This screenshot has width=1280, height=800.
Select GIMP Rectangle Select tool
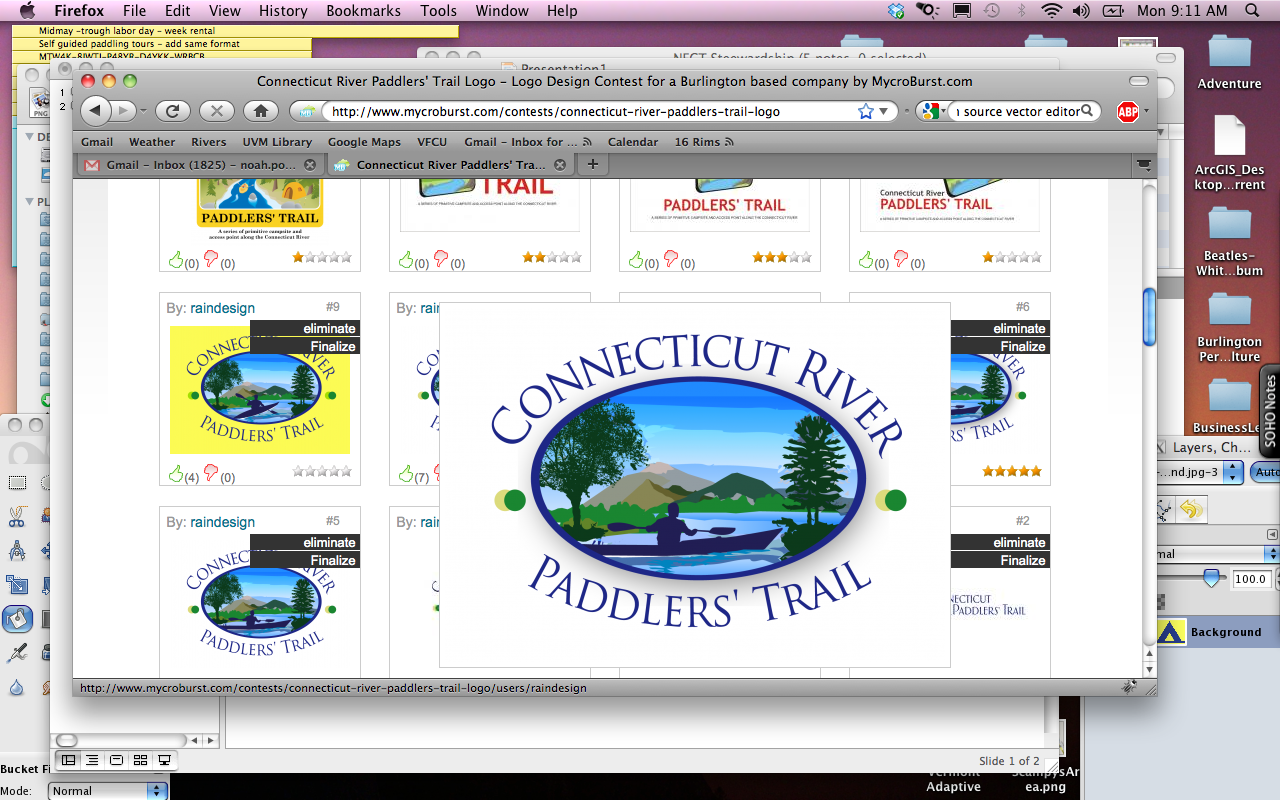(x=17, y=484)
